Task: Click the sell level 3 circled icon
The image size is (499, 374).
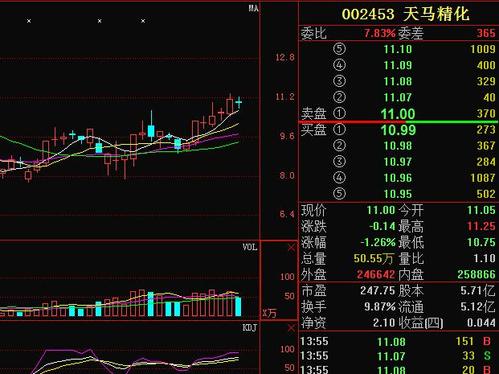Action: click(x=339, y=81)
